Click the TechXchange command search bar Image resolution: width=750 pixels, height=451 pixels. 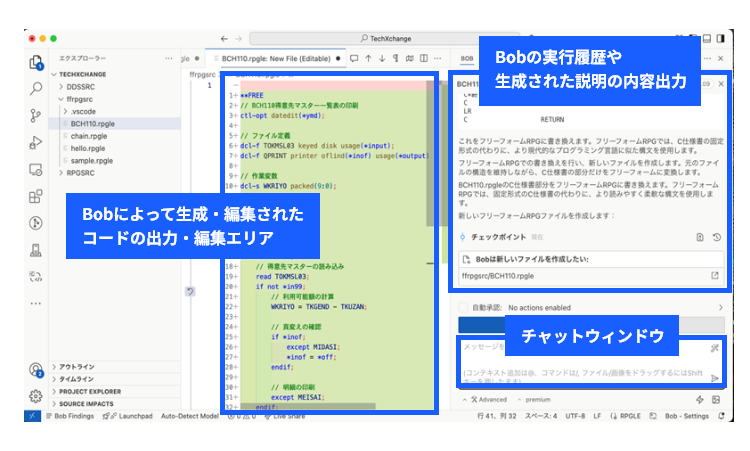pyautogui.click(x=384, y=39)
